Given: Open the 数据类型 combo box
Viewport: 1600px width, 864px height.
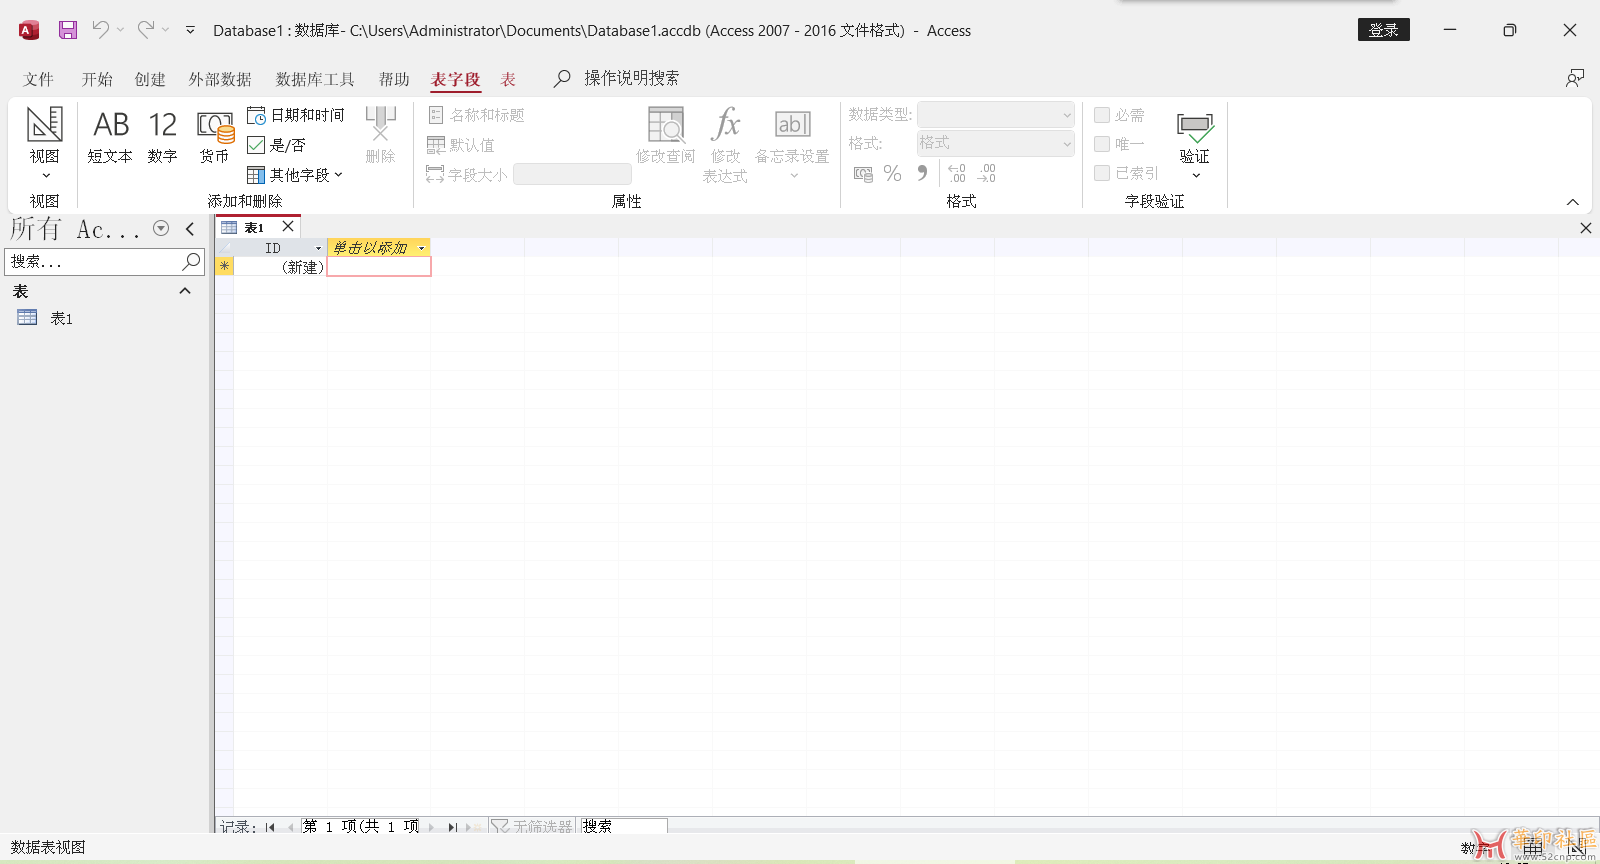Looking at the screenshot, I should click(x=996, y=115).
